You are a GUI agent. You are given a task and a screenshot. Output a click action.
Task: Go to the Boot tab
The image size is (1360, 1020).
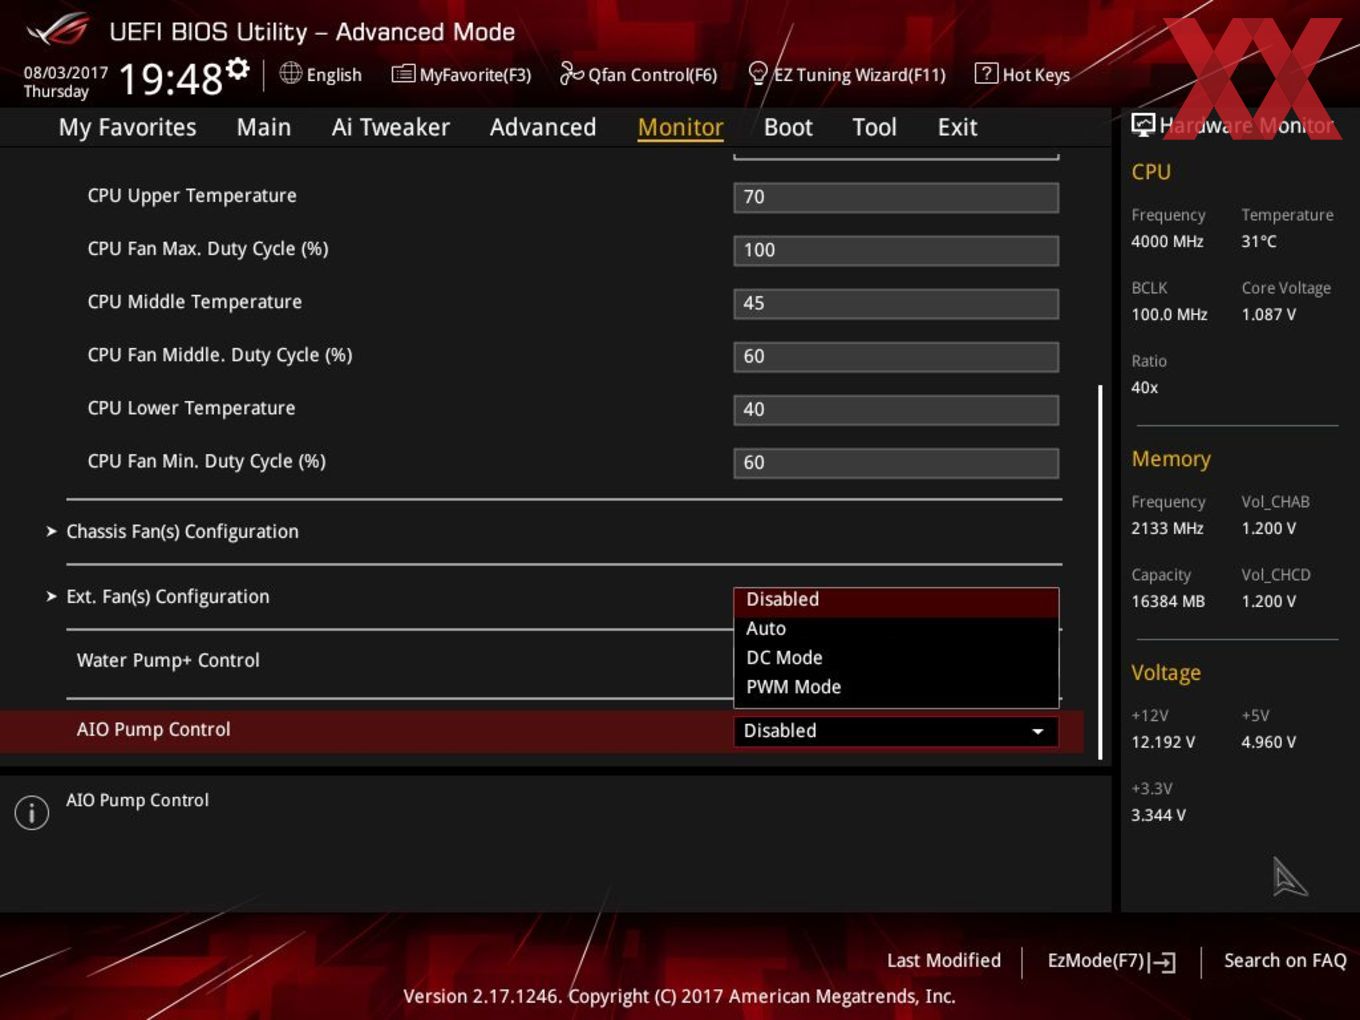(788, 127)
